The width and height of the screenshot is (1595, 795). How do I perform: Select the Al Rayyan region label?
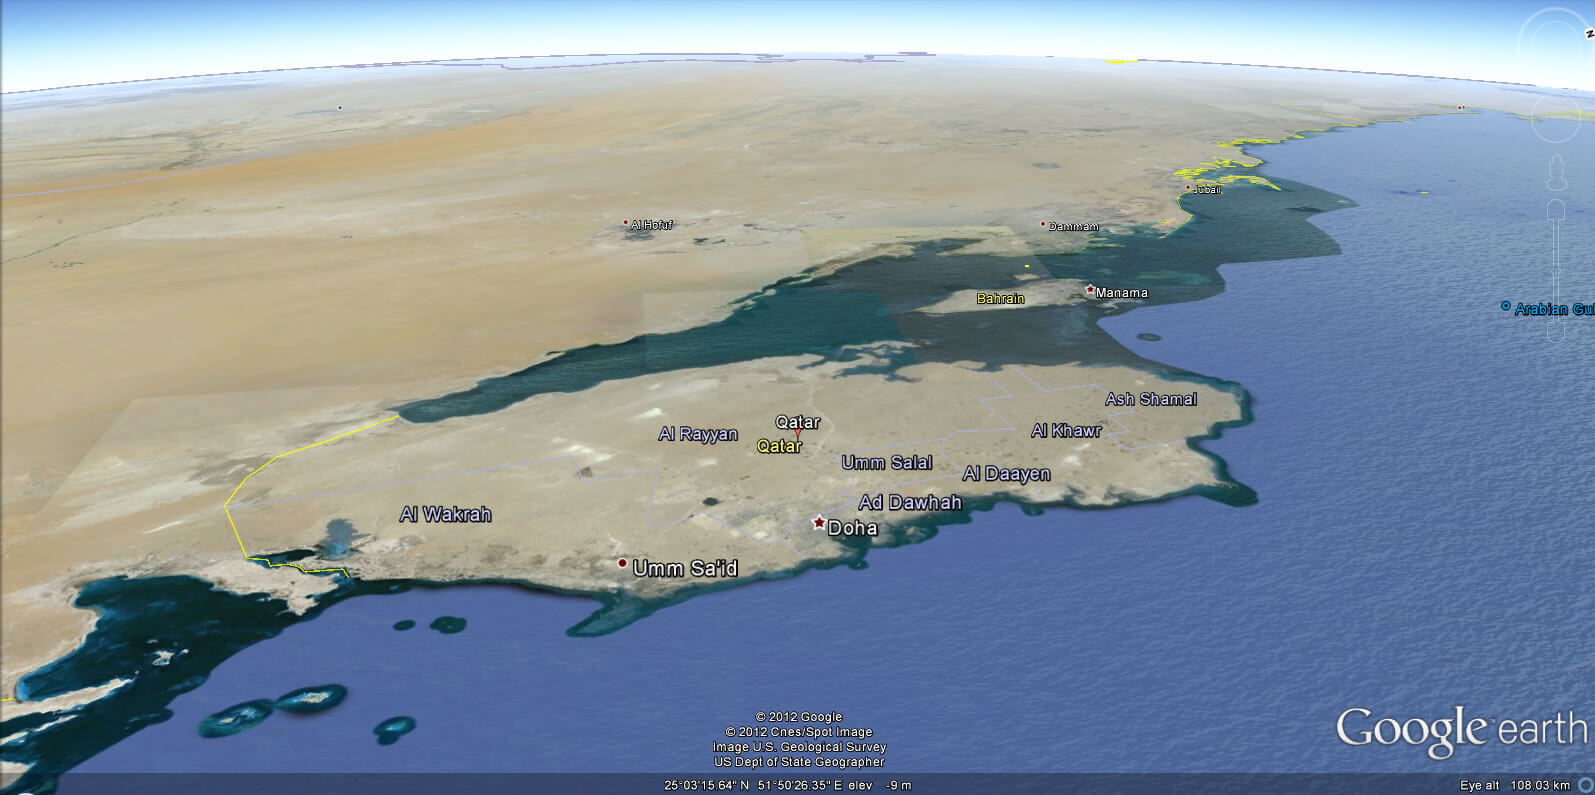click(x=698, y=434)
